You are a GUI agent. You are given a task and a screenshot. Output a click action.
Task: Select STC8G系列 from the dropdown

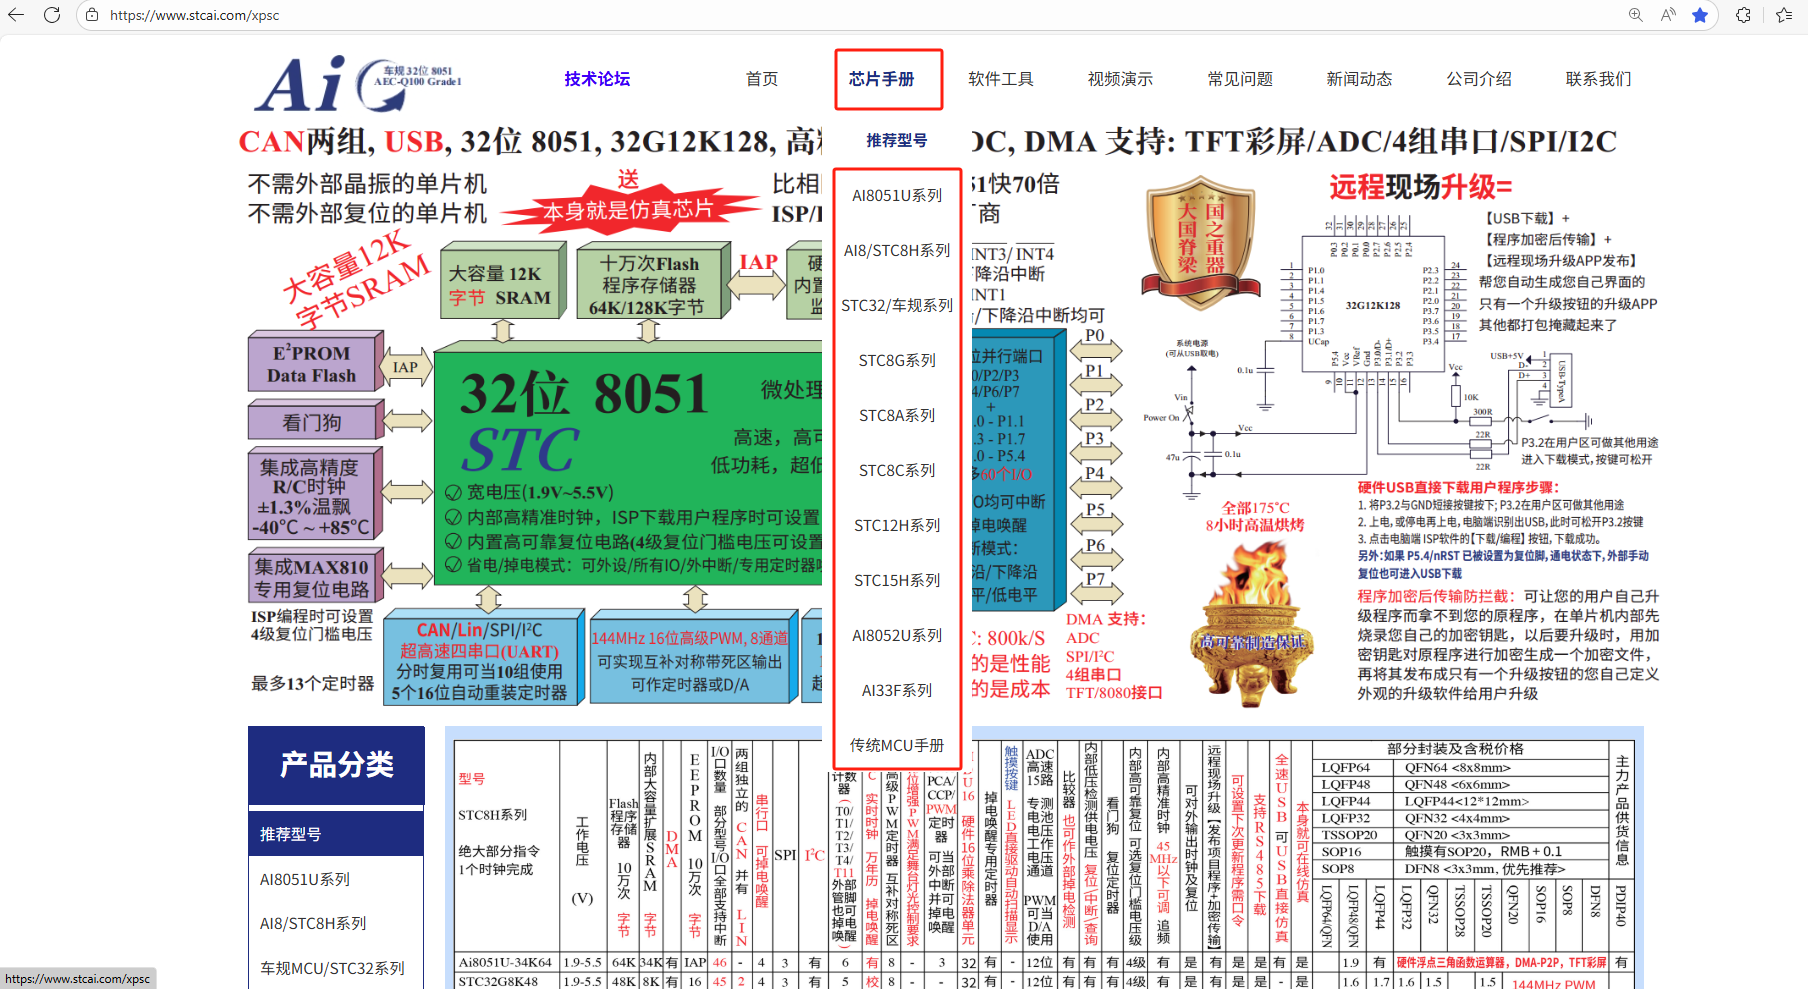[x=897, y=361]
